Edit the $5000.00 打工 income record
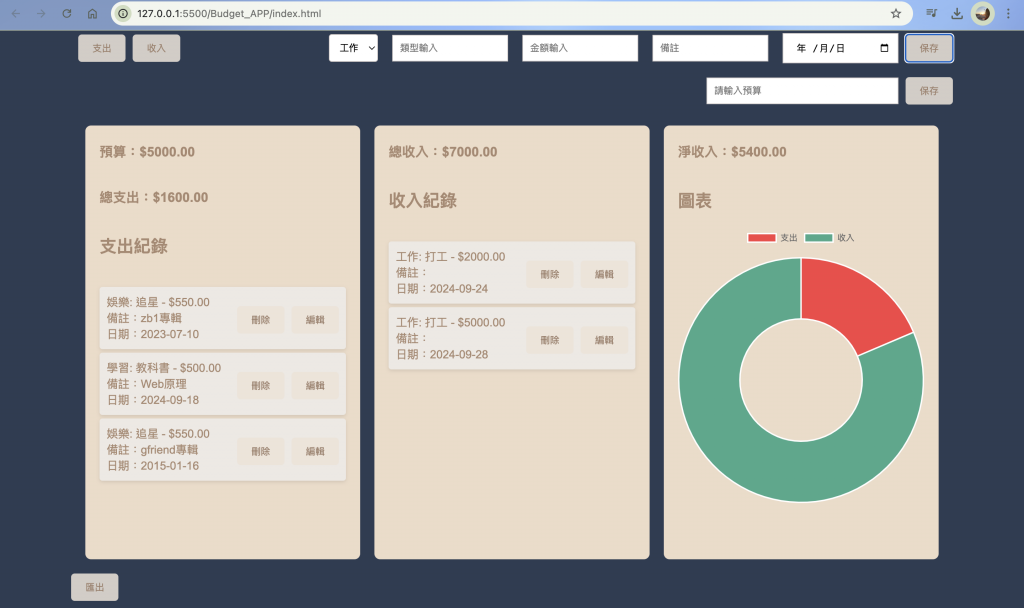The height and width of the screenshot is (608, 1024). point(604,340)
